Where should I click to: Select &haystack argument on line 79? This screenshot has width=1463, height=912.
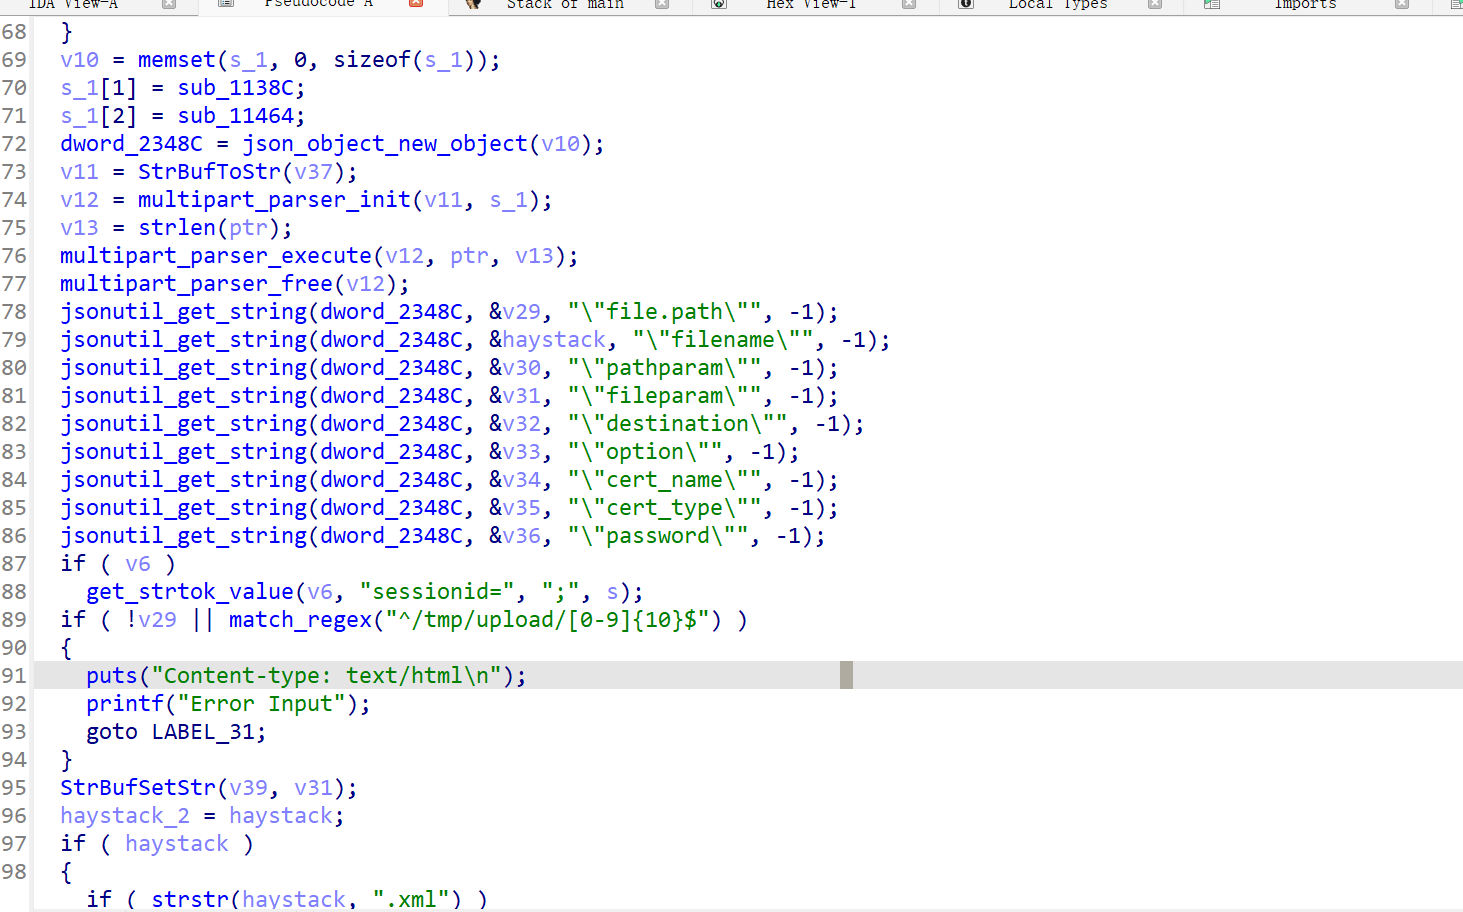click(548, 340)
